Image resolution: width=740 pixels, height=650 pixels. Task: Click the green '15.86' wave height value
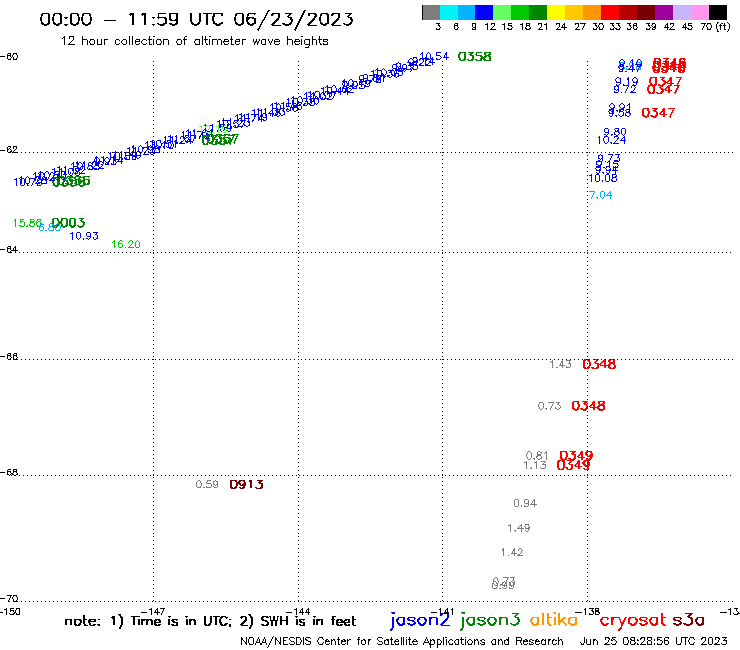pos(27,223)
